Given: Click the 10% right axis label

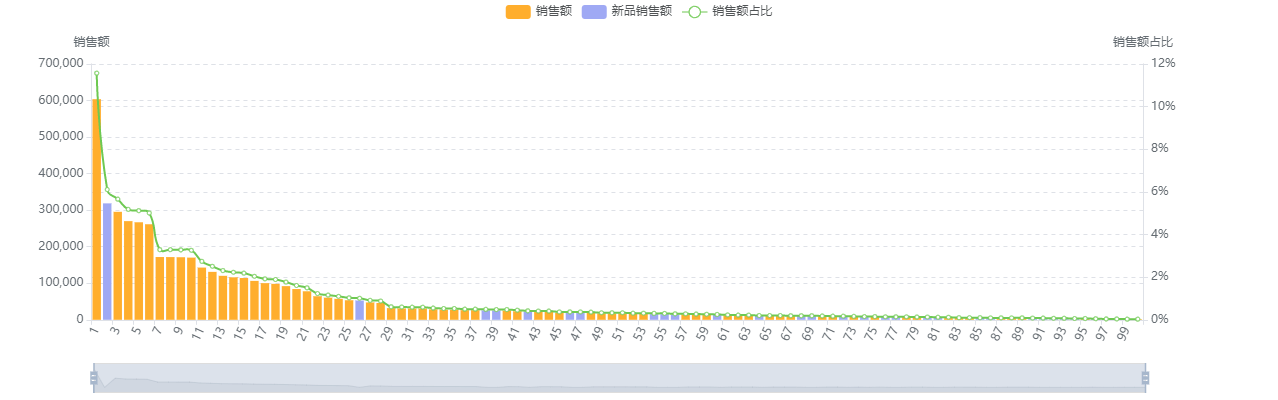Looking at the screenshot, I should click(x=1163, y=106).
